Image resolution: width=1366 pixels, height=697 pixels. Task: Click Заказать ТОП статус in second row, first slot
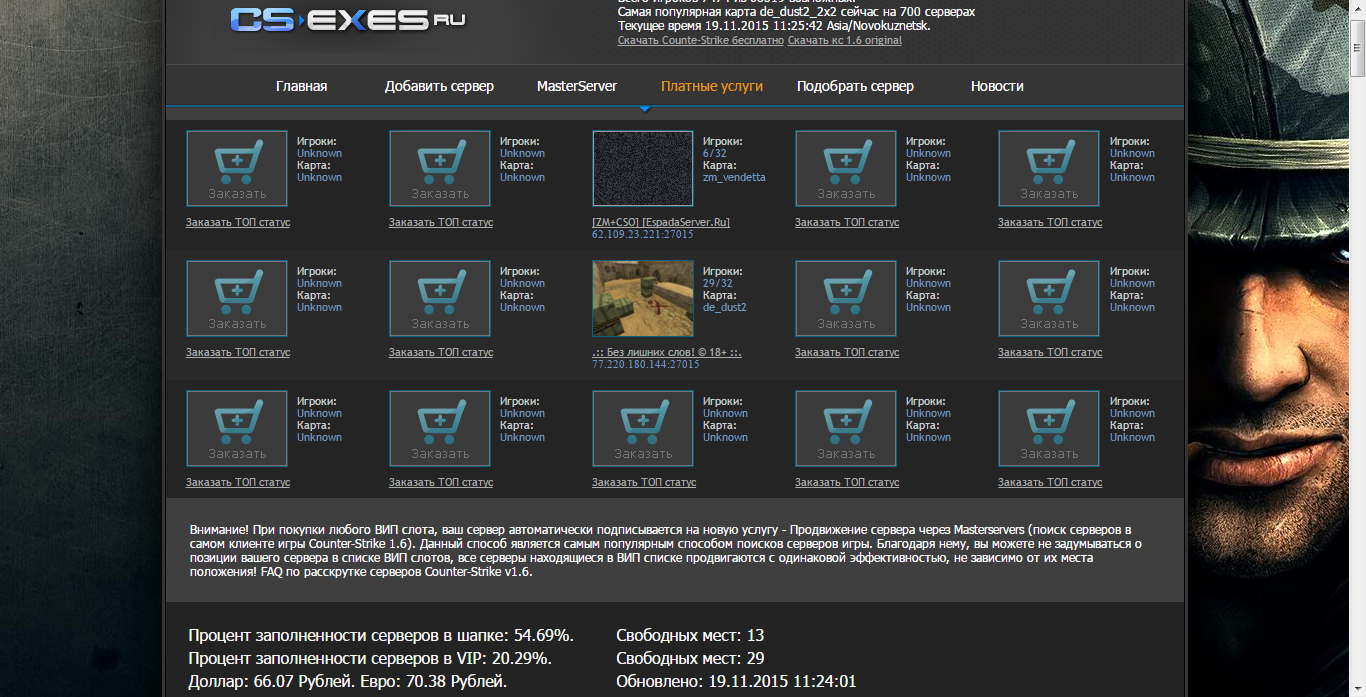coord(238,352)
